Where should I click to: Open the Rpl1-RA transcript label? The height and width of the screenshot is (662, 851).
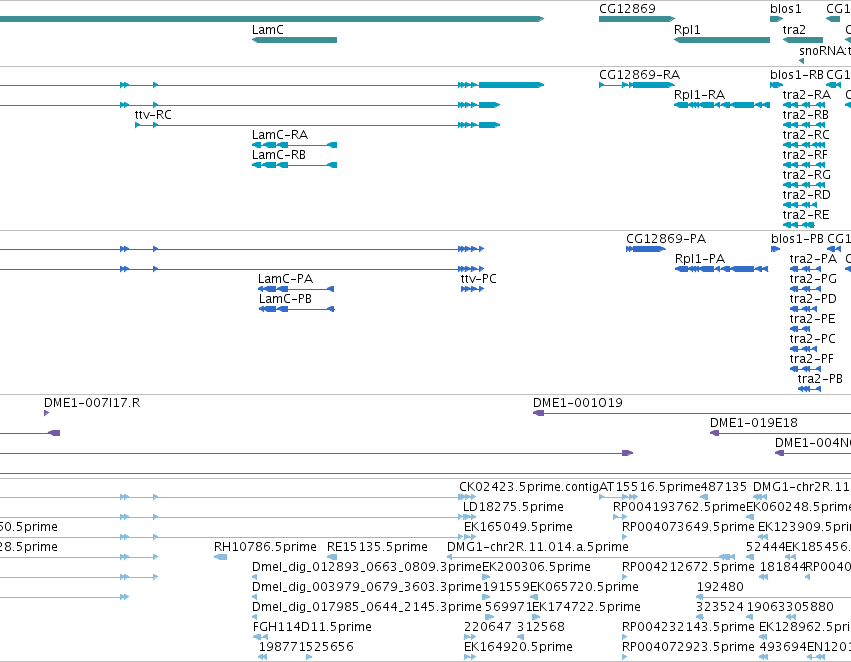pos(700,94)
